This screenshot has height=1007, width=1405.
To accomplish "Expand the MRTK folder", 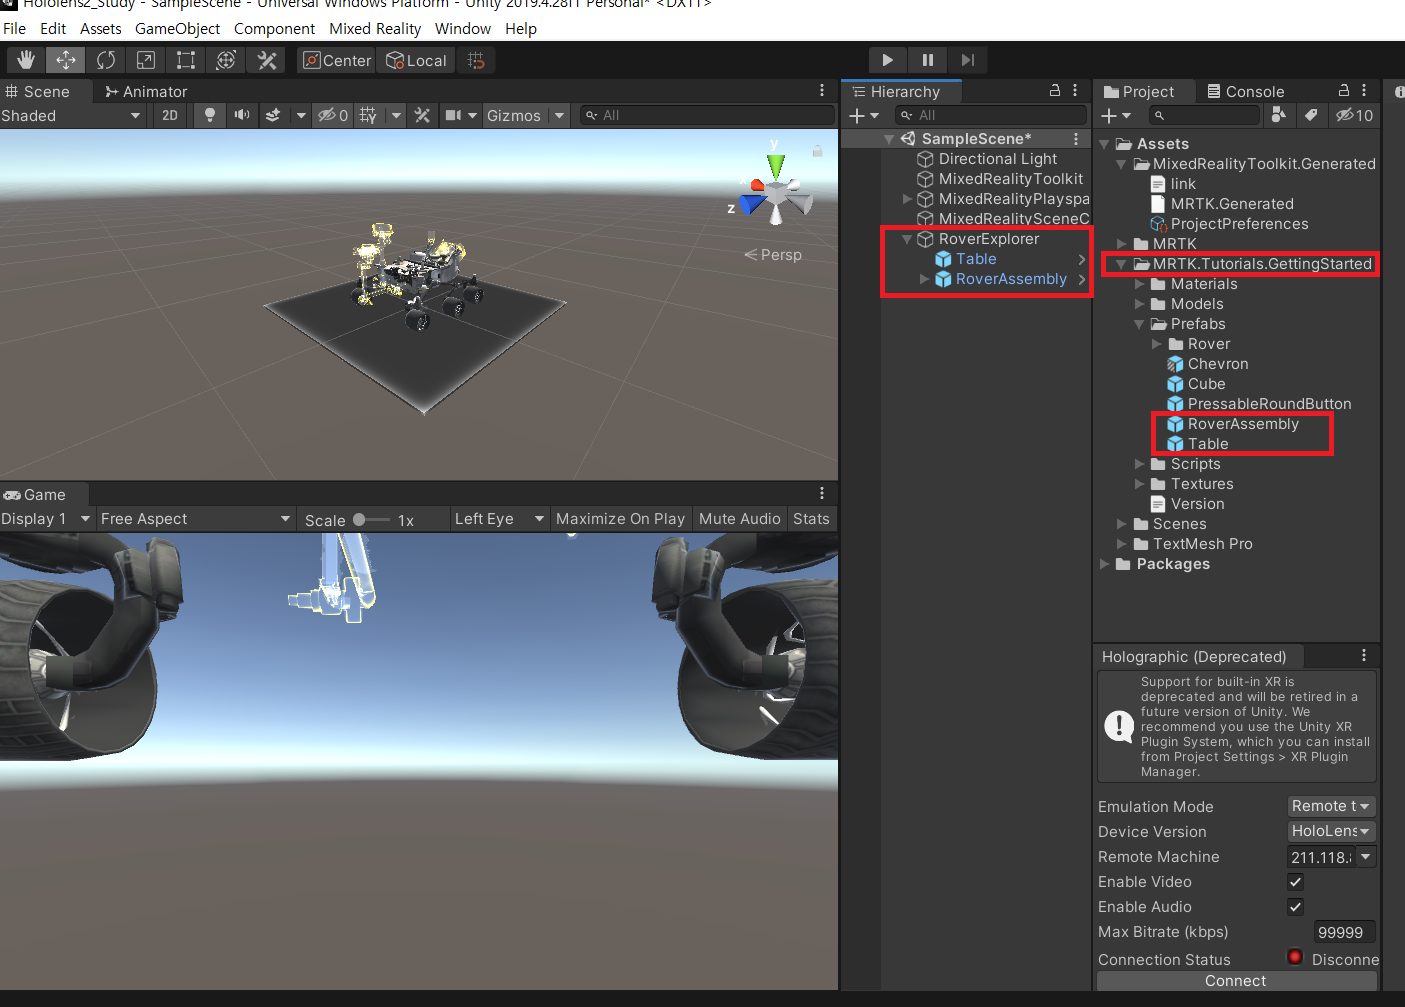I will [x=1122, y=244].
